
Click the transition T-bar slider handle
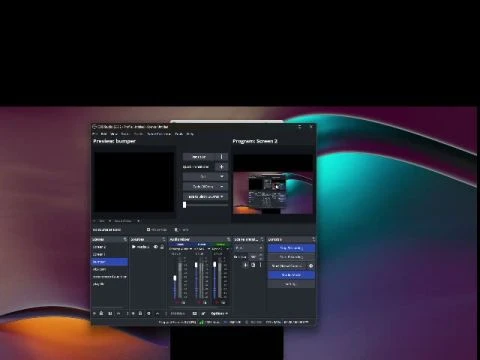[185, 205]
